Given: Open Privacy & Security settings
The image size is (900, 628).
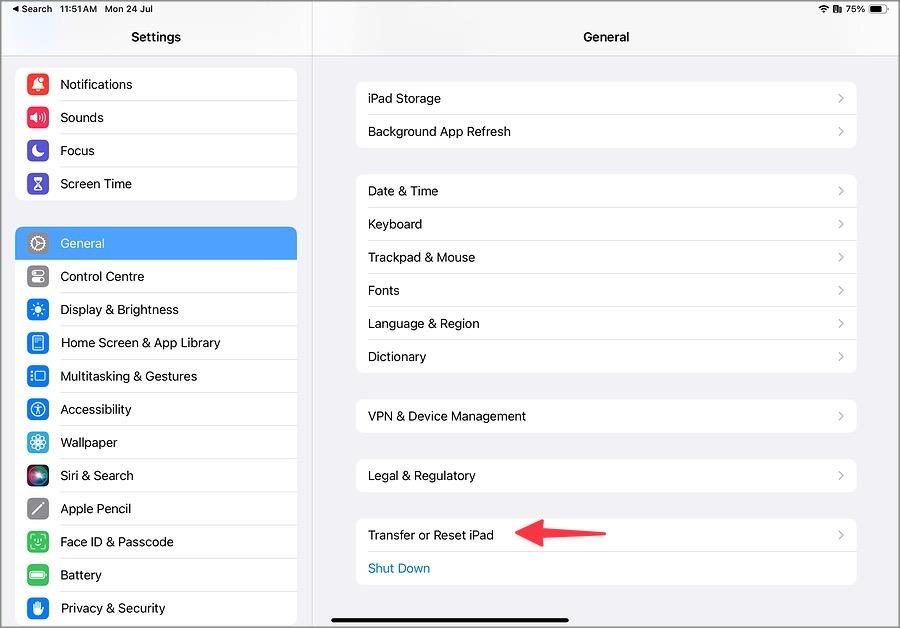Looking at the screenshot, I should click(x=156, y=608).
